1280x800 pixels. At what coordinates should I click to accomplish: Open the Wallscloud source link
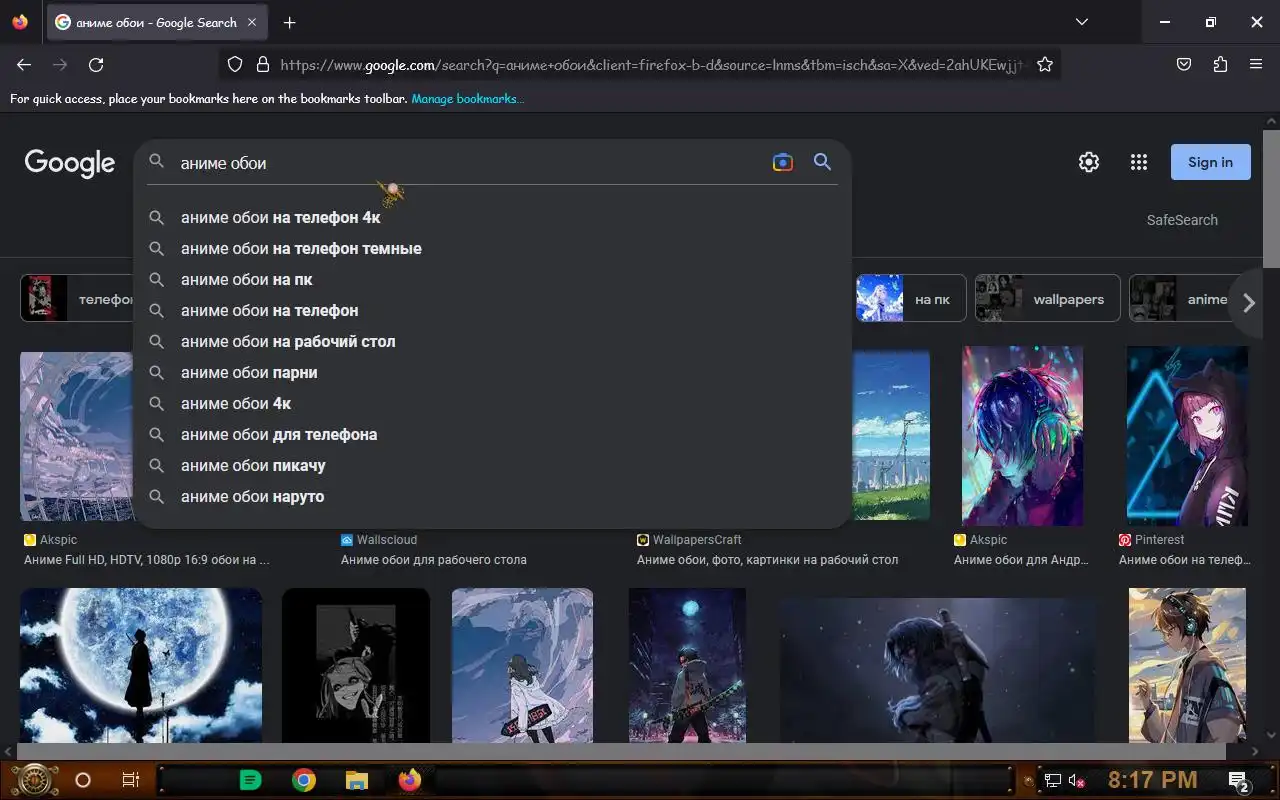[379, 539]
